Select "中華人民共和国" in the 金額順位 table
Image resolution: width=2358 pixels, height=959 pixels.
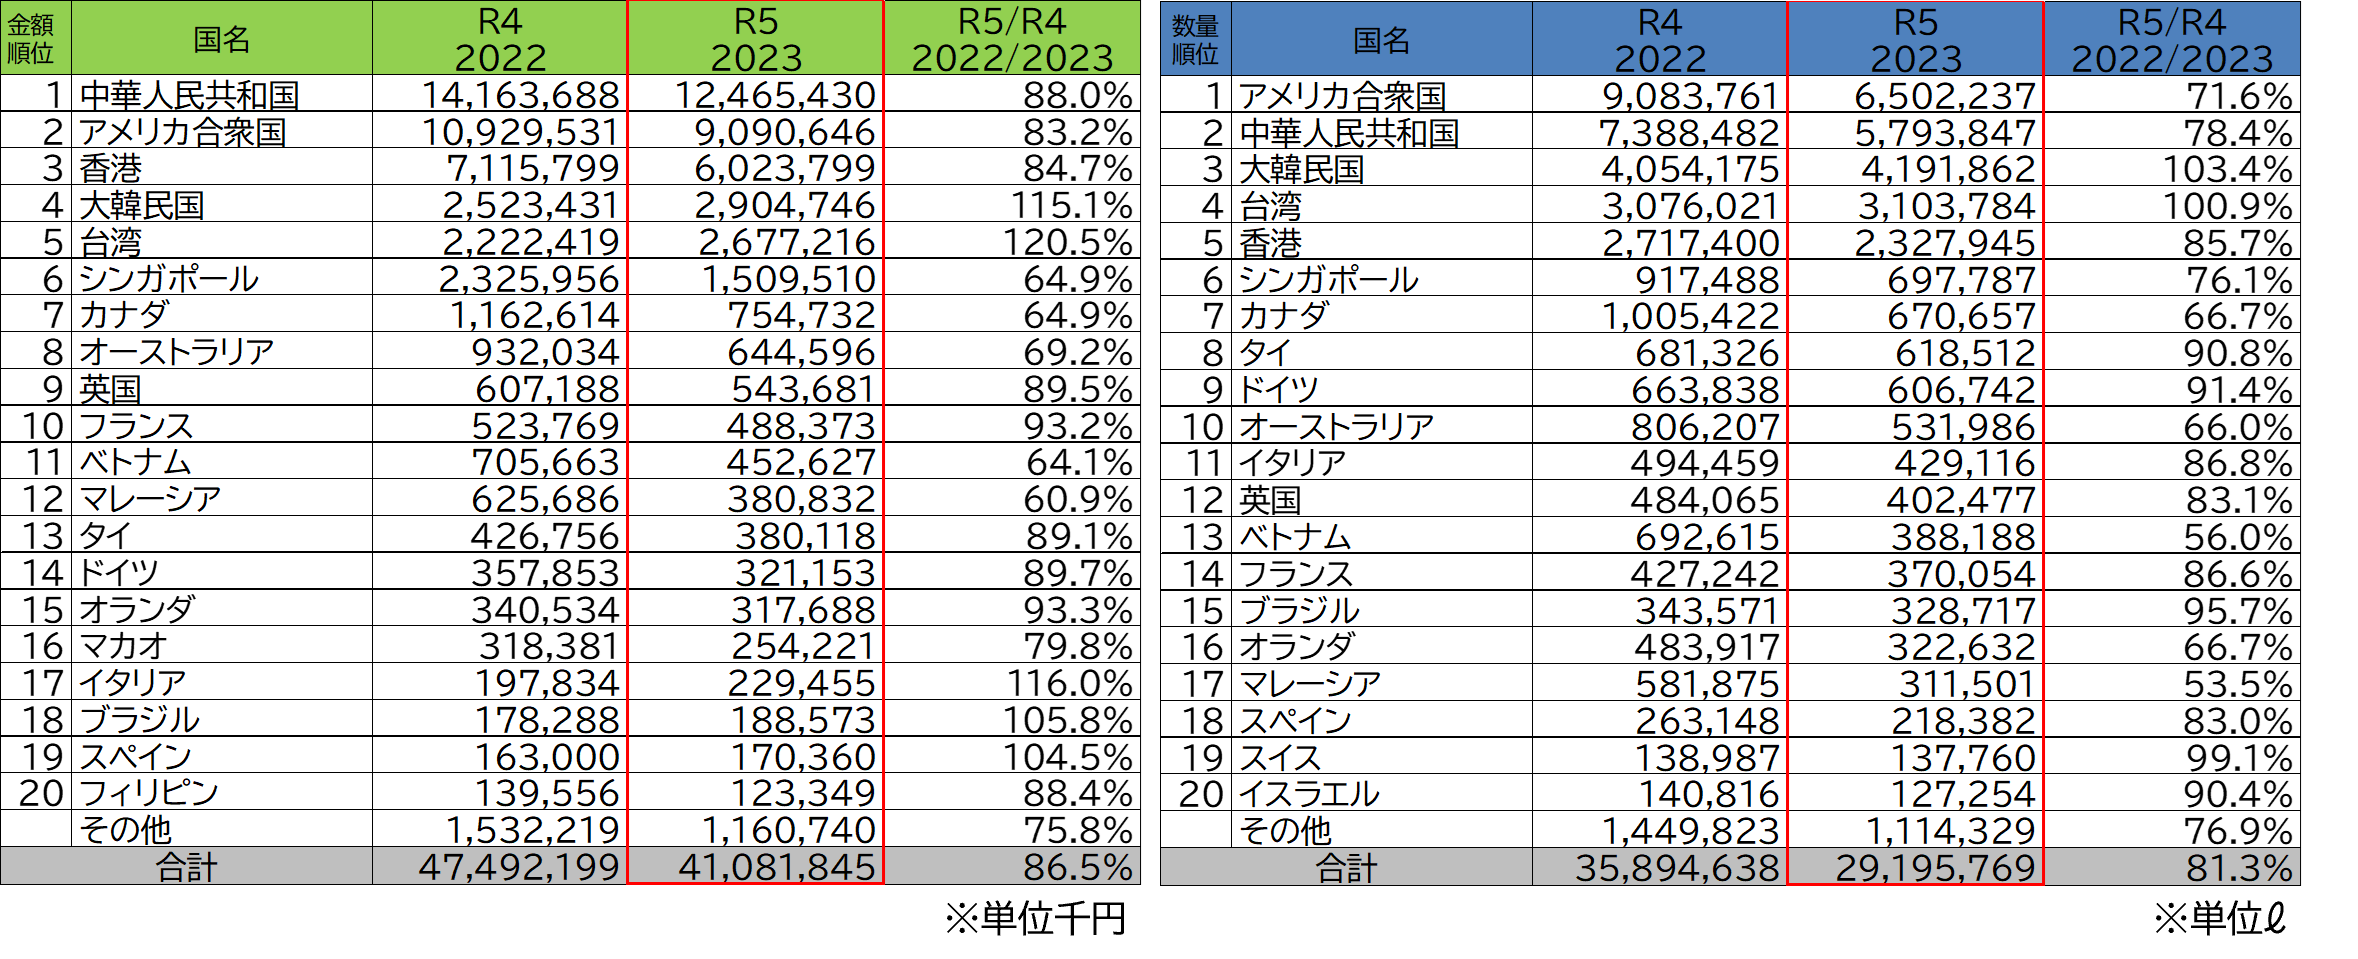(x=222, y=94)
